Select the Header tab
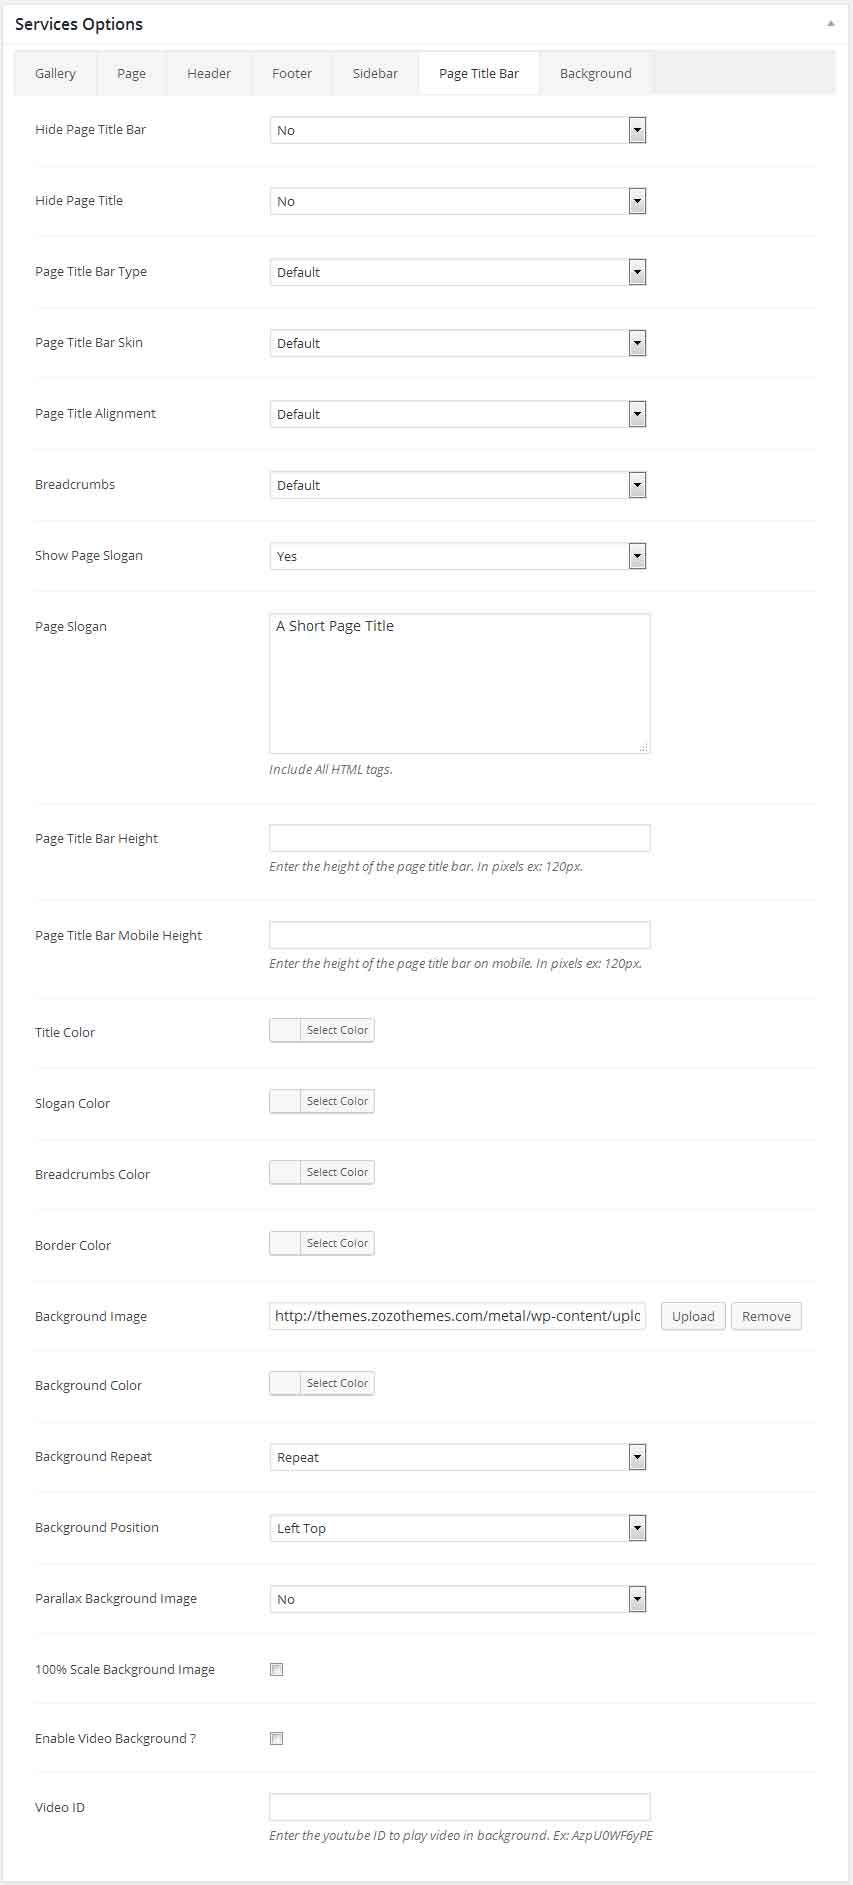The image size is (853, 1885). pos(209,74)
